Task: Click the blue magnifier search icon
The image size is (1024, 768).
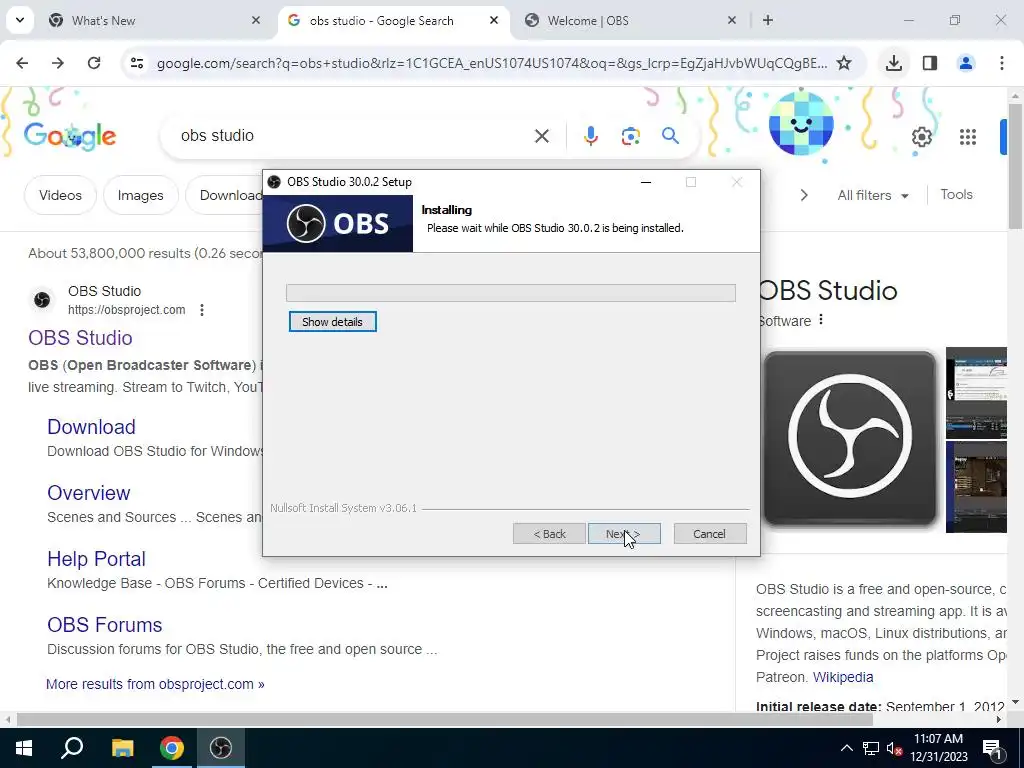Action: (x=671, y=136)
